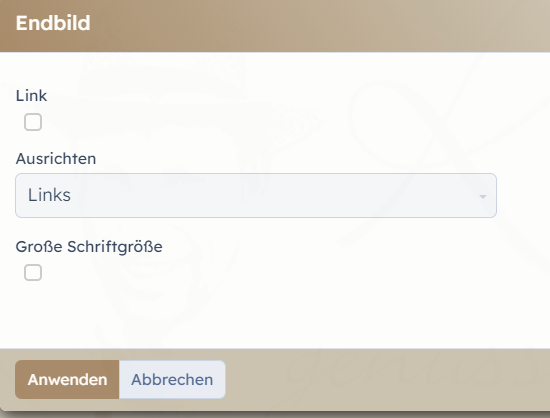
Task: Click the Große Schriftgröße label
Action: click(x=89, y=247)
